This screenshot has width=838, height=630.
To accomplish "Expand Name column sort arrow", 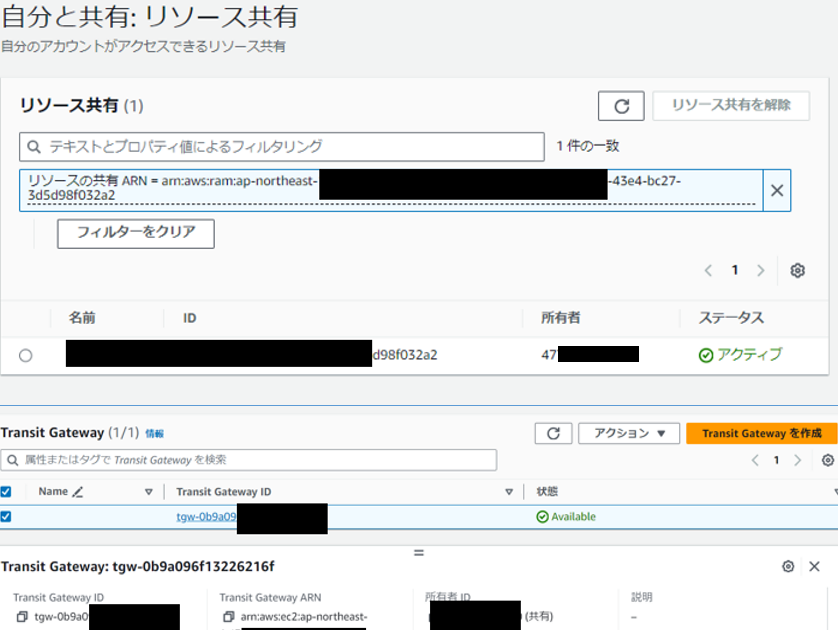I will 149,492.
